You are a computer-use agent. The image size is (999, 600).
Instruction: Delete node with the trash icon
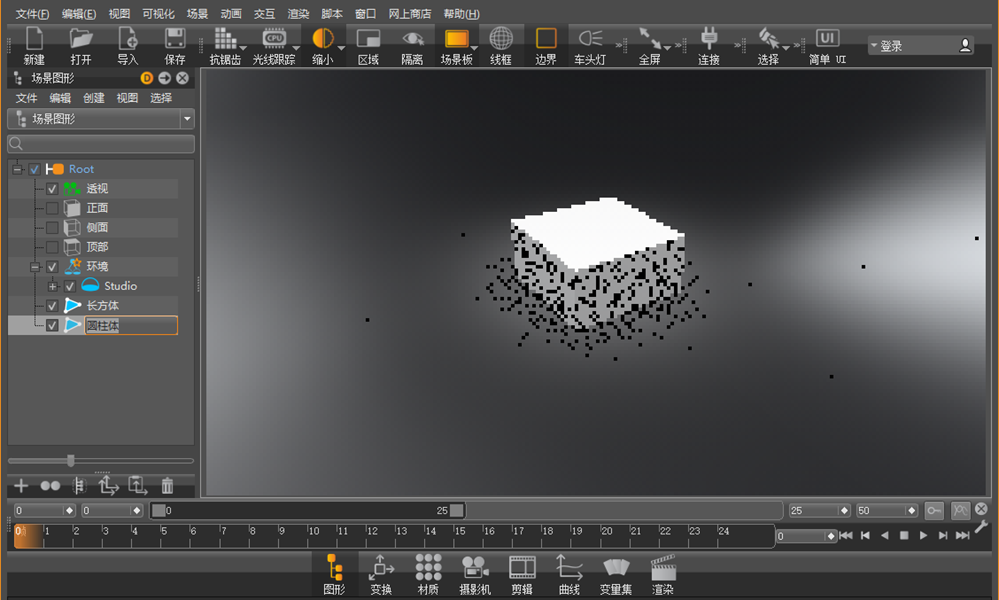167,486
